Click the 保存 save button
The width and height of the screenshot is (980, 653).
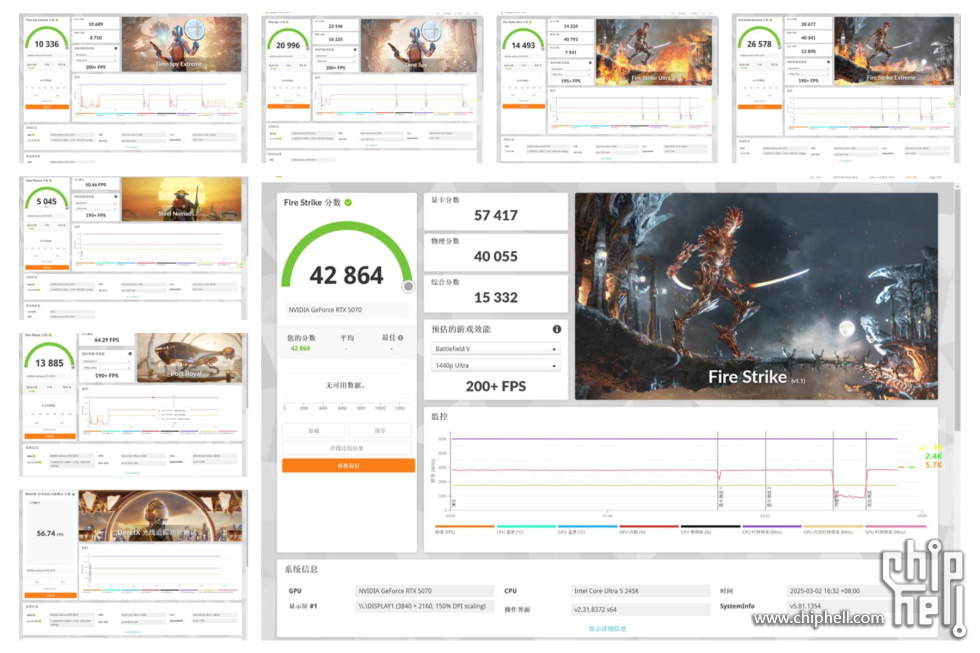click(x=380, y=431)
